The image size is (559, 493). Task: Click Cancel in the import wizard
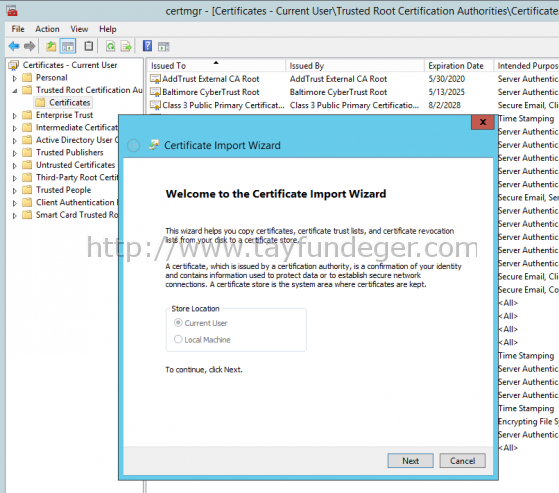coord(462,461)
